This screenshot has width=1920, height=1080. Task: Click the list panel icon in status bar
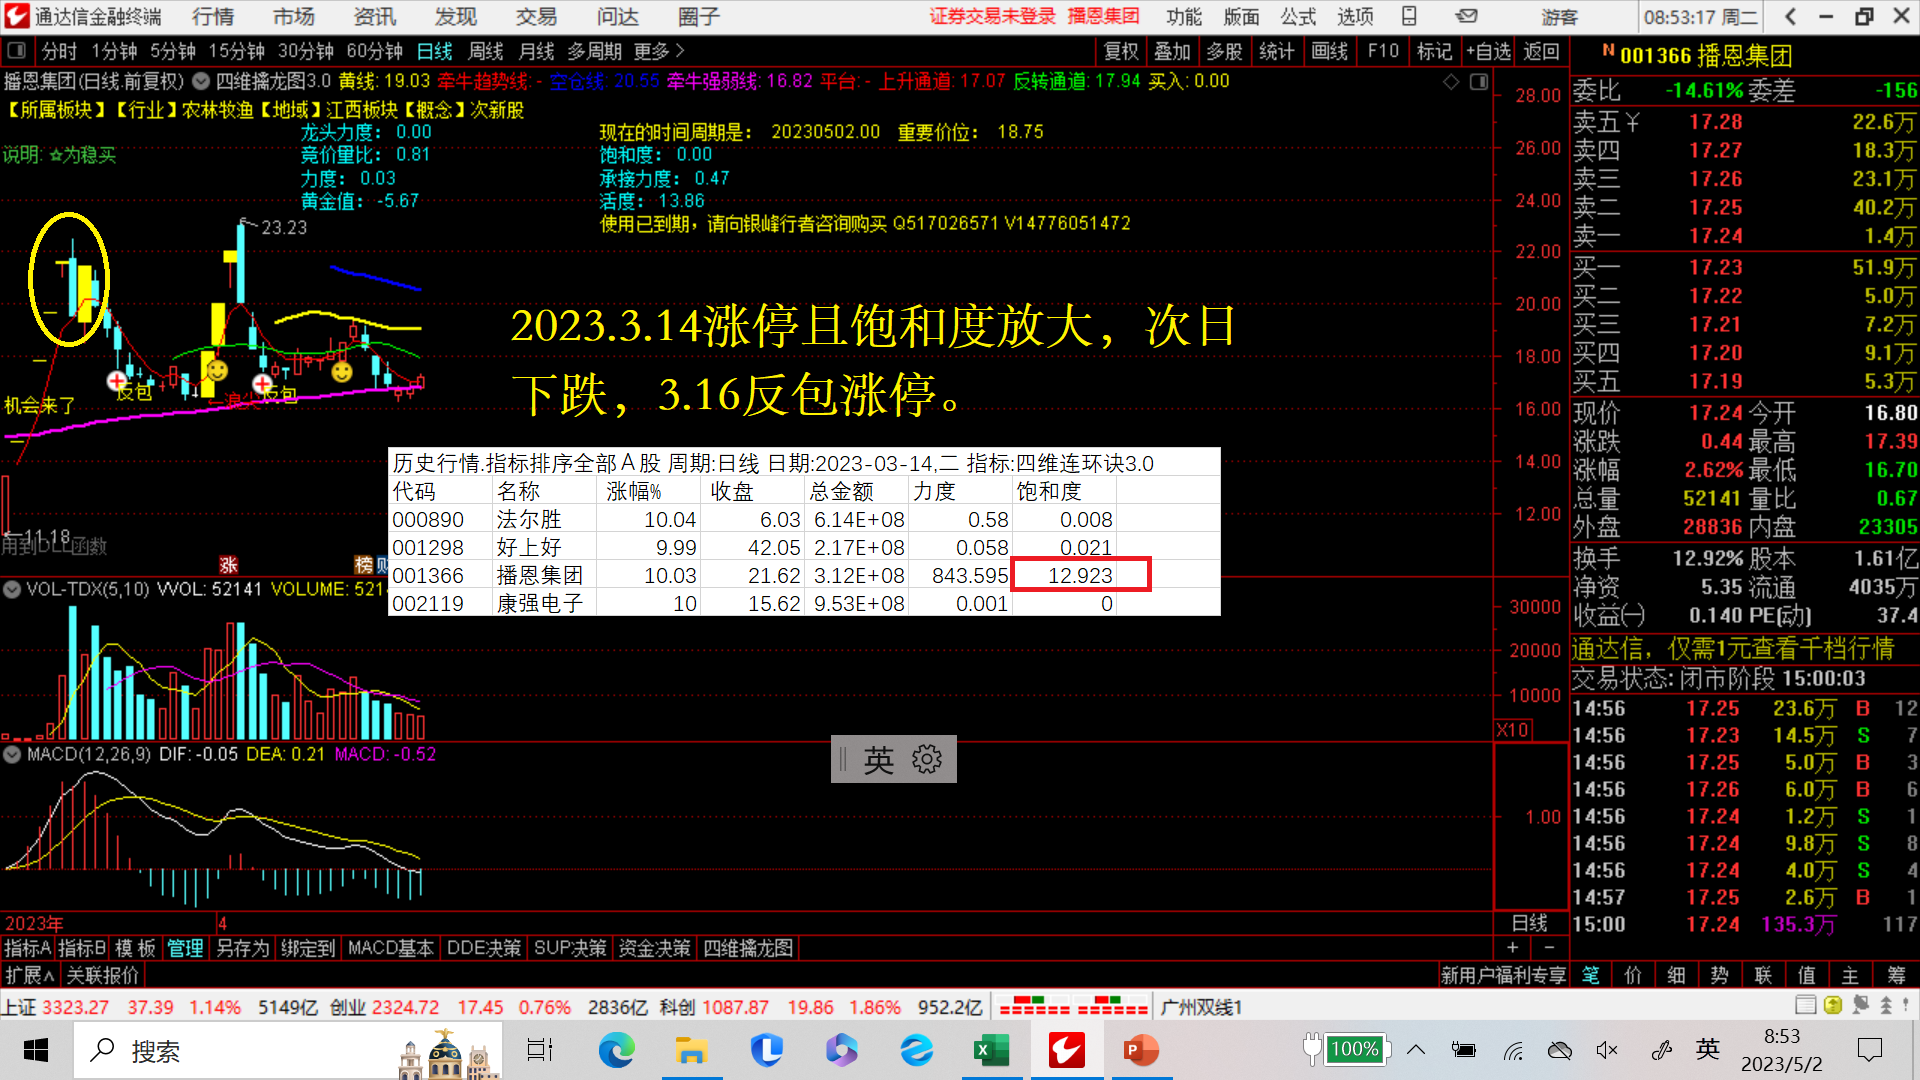pyautogui.click(x=1805, y=1005)
